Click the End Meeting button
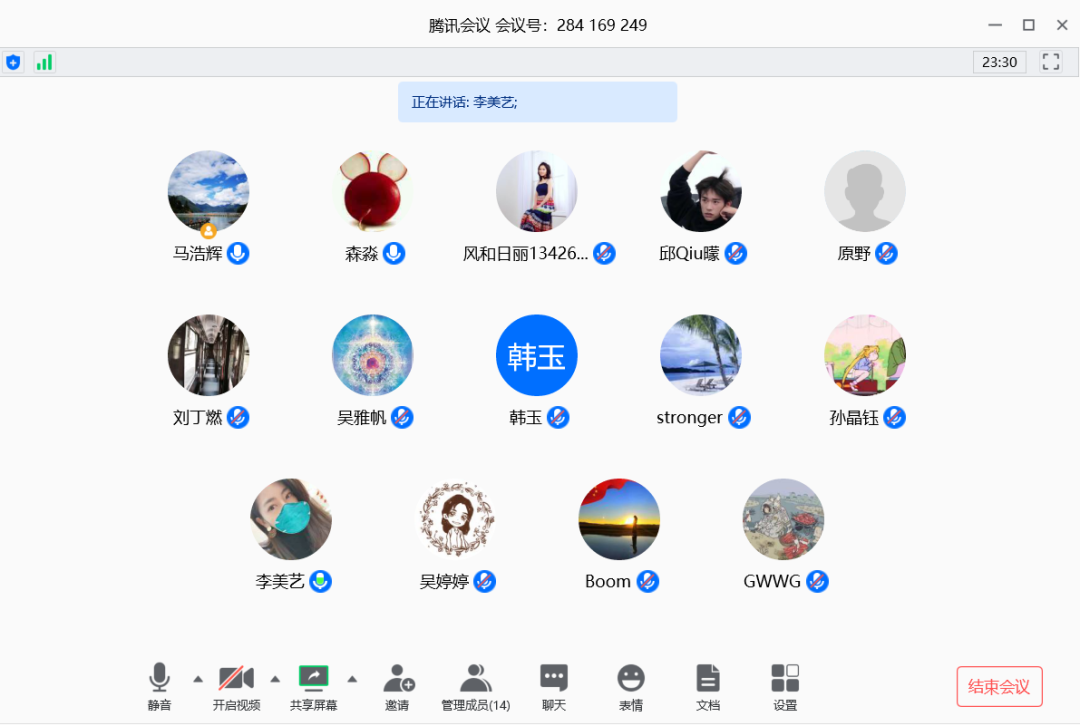 999,687
